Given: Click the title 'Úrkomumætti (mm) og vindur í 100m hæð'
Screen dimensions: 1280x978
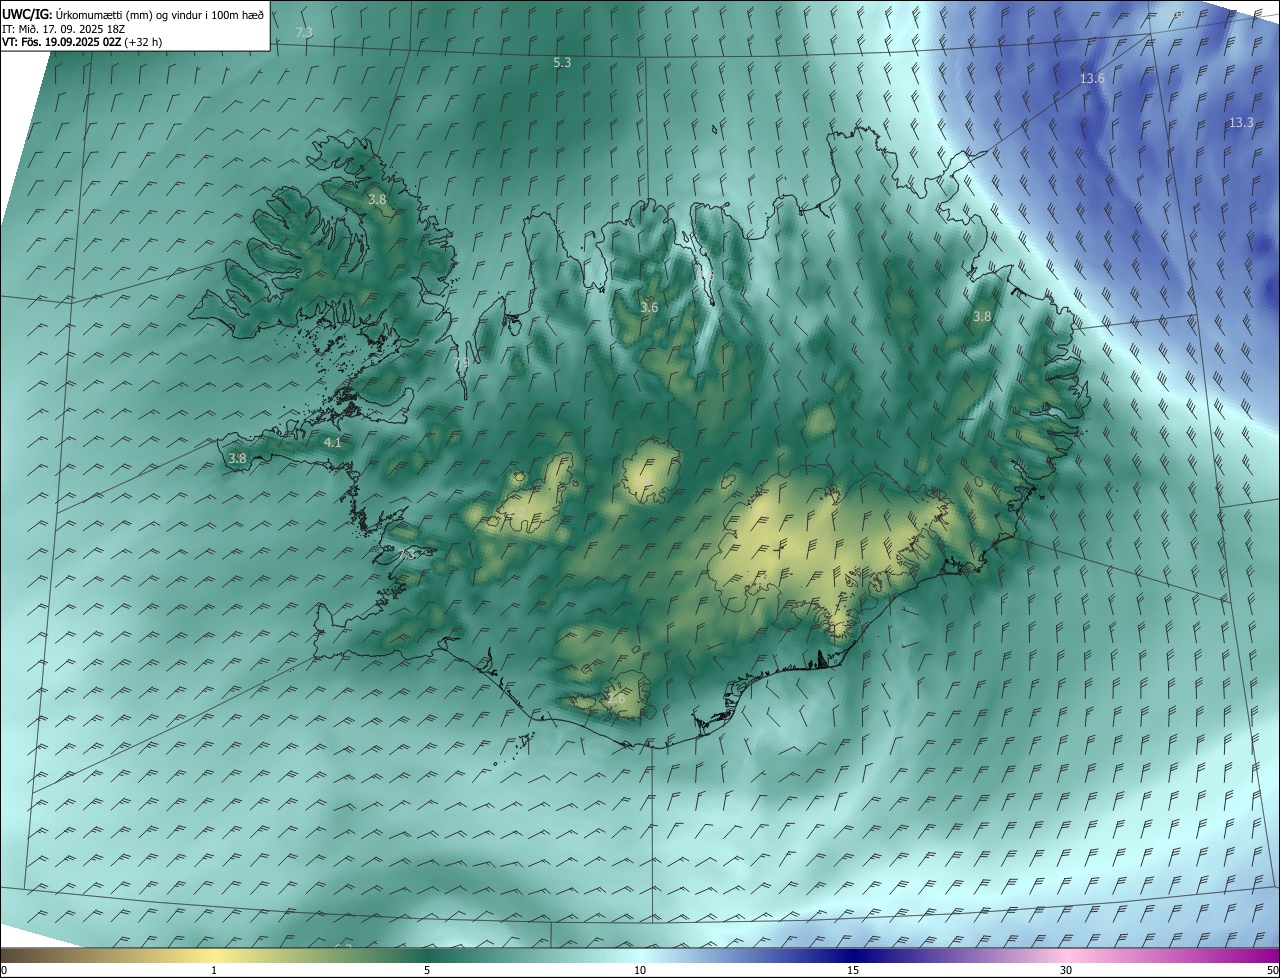Looking at the screenshot, I should tap(159, 15).
